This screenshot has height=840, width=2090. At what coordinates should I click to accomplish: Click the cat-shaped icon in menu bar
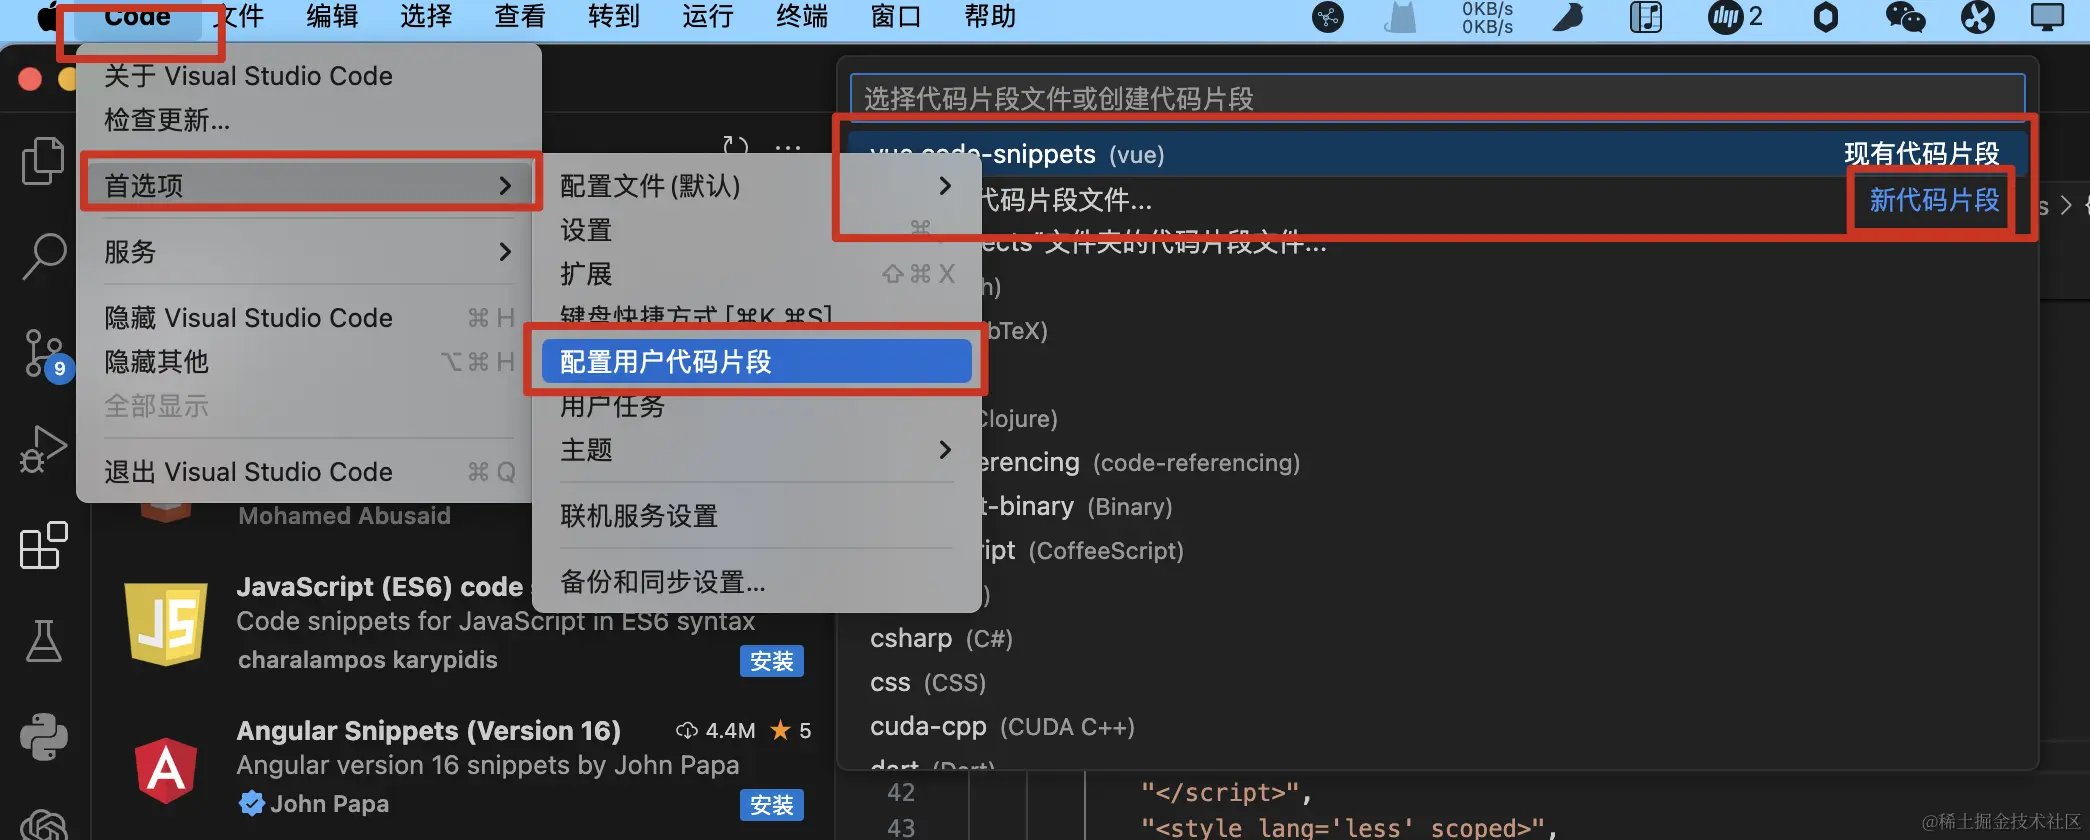[1401, 17]
